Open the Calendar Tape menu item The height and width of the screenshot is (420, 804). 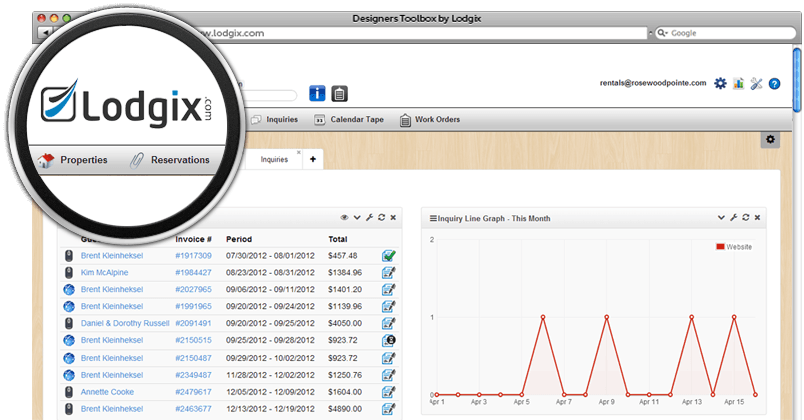click(349, 120)
